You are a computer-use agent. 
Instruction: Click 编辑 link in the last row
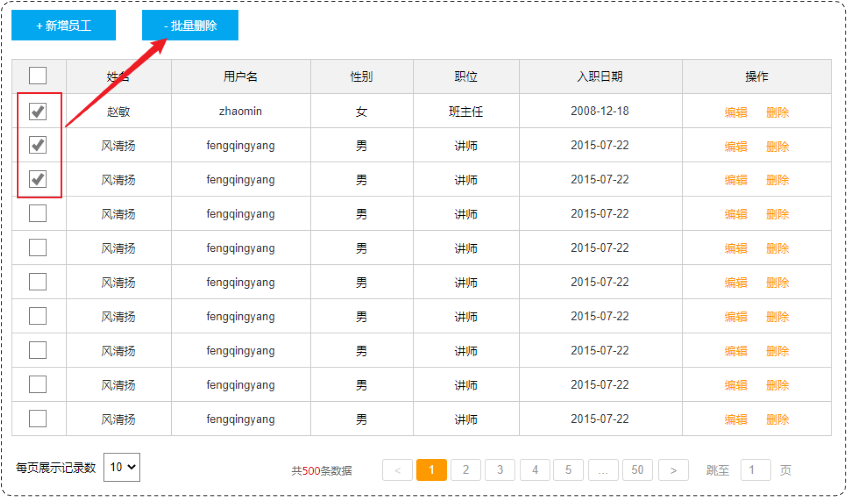(x=736, y=419)
